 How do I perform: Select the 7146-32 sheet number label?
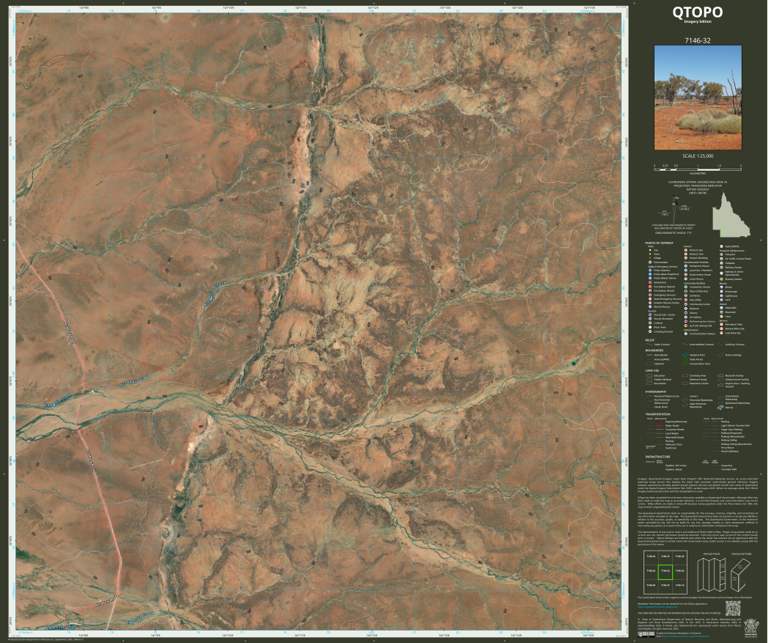[697, 41]
